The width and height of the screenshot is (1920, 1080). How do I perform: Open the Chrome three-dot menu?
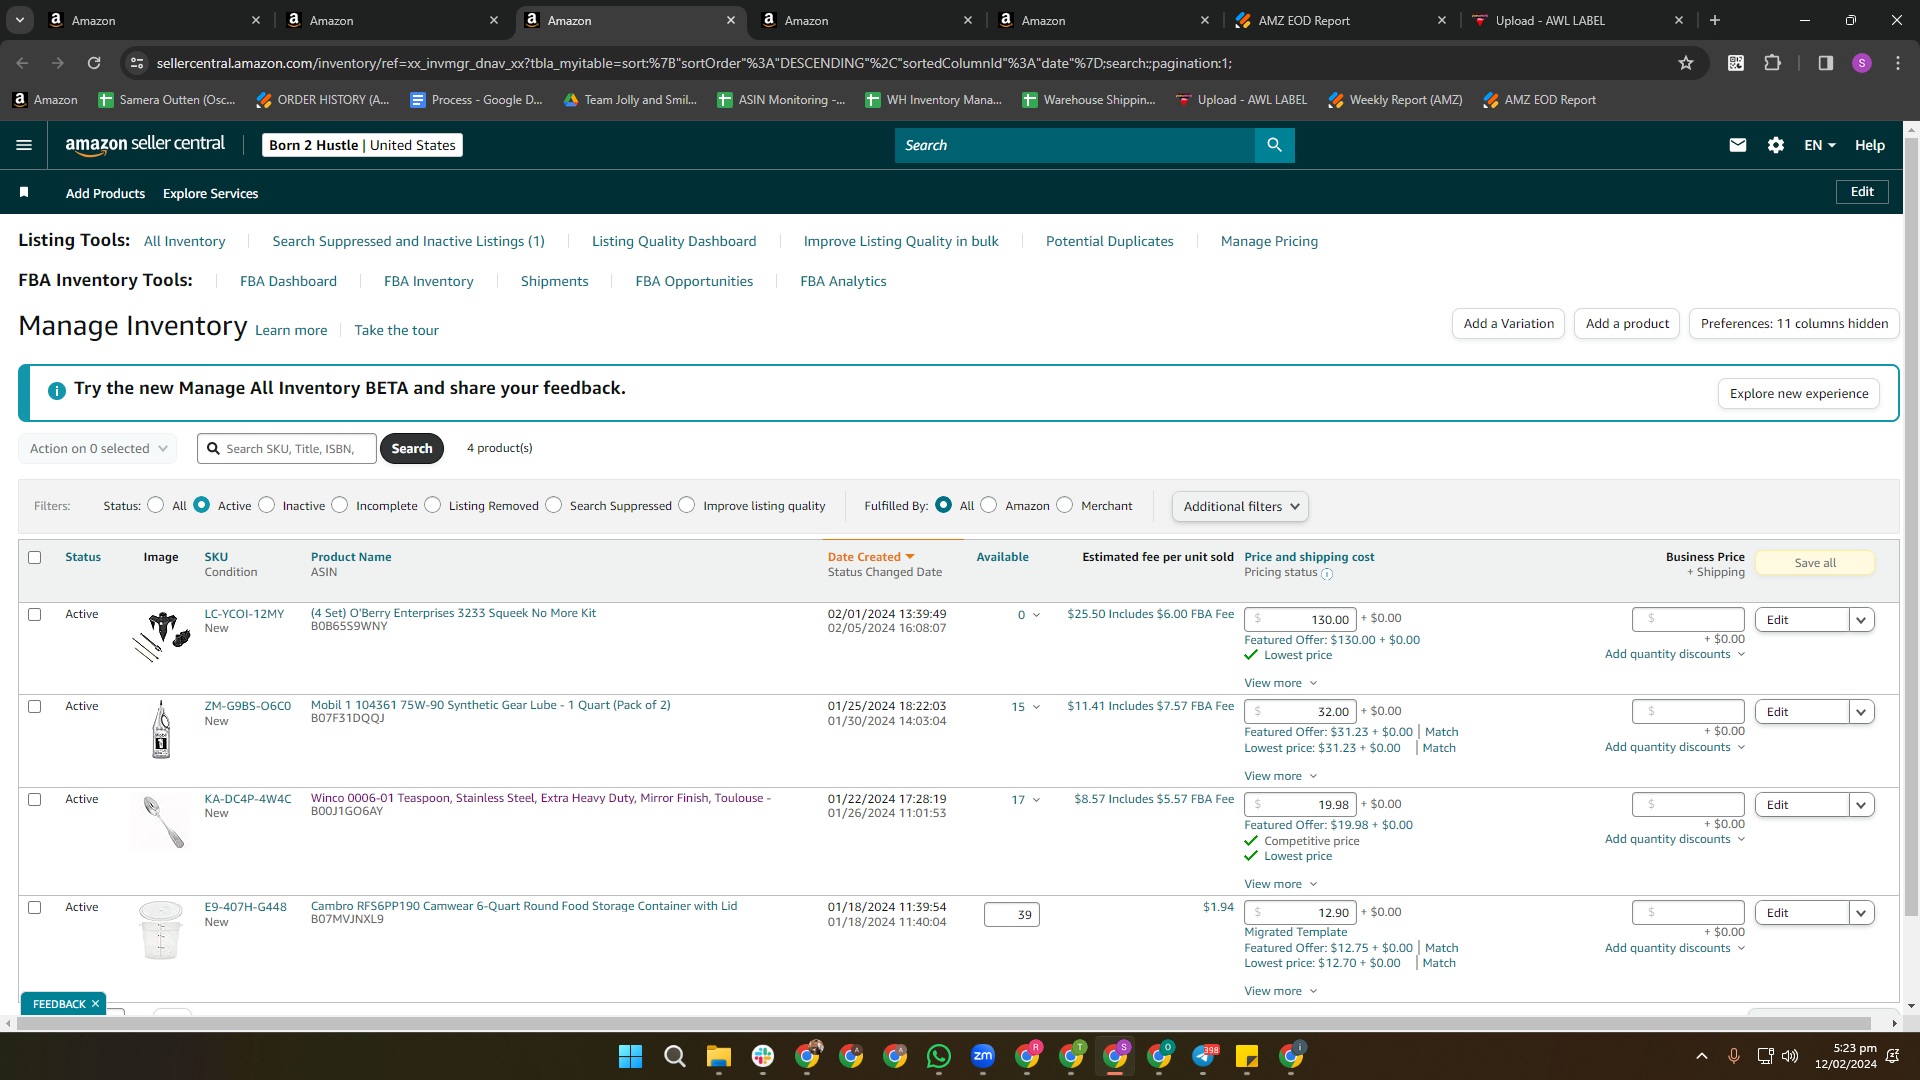[x=1898, y=63]
